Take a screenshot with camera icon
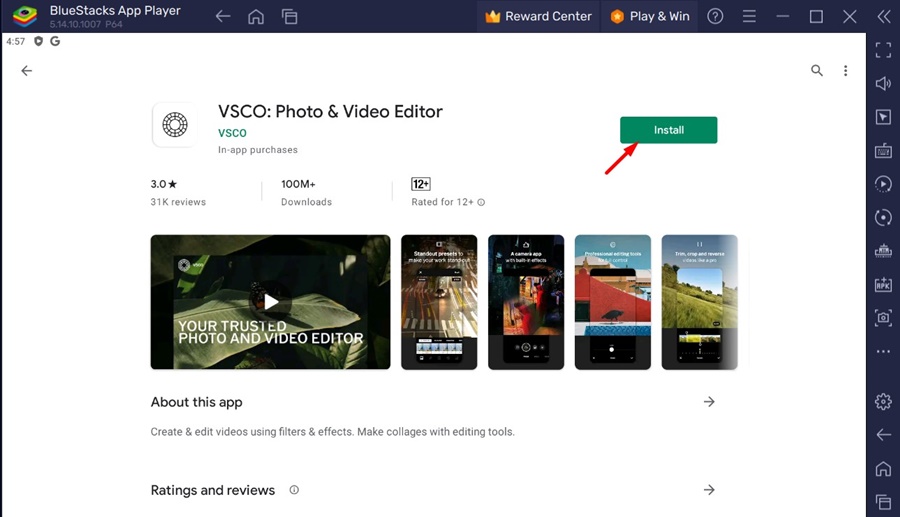This screenshot has height=517, width=900. pyautogui.click(x=883, y=317)
